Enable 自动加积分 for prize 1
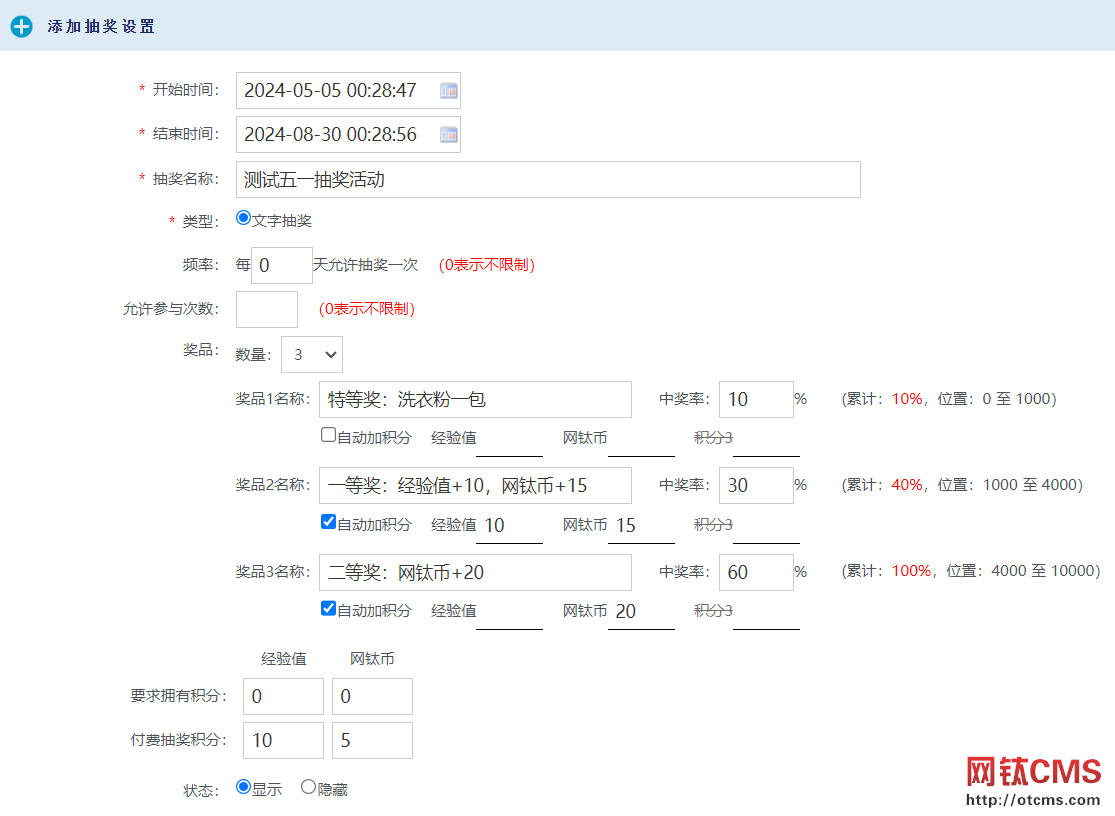 pyautogui.click(x=328, y=435)
